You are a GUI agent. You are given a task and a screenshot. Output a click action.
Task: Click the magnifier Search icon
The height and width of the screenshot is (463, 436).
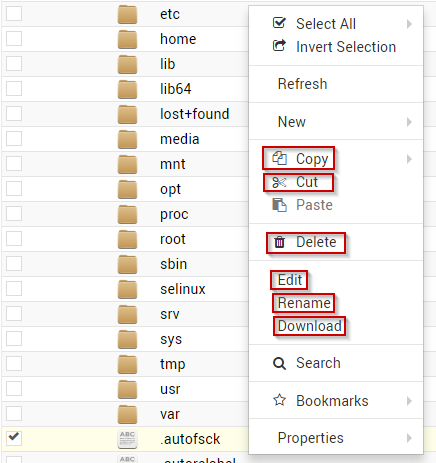point(279,363)
